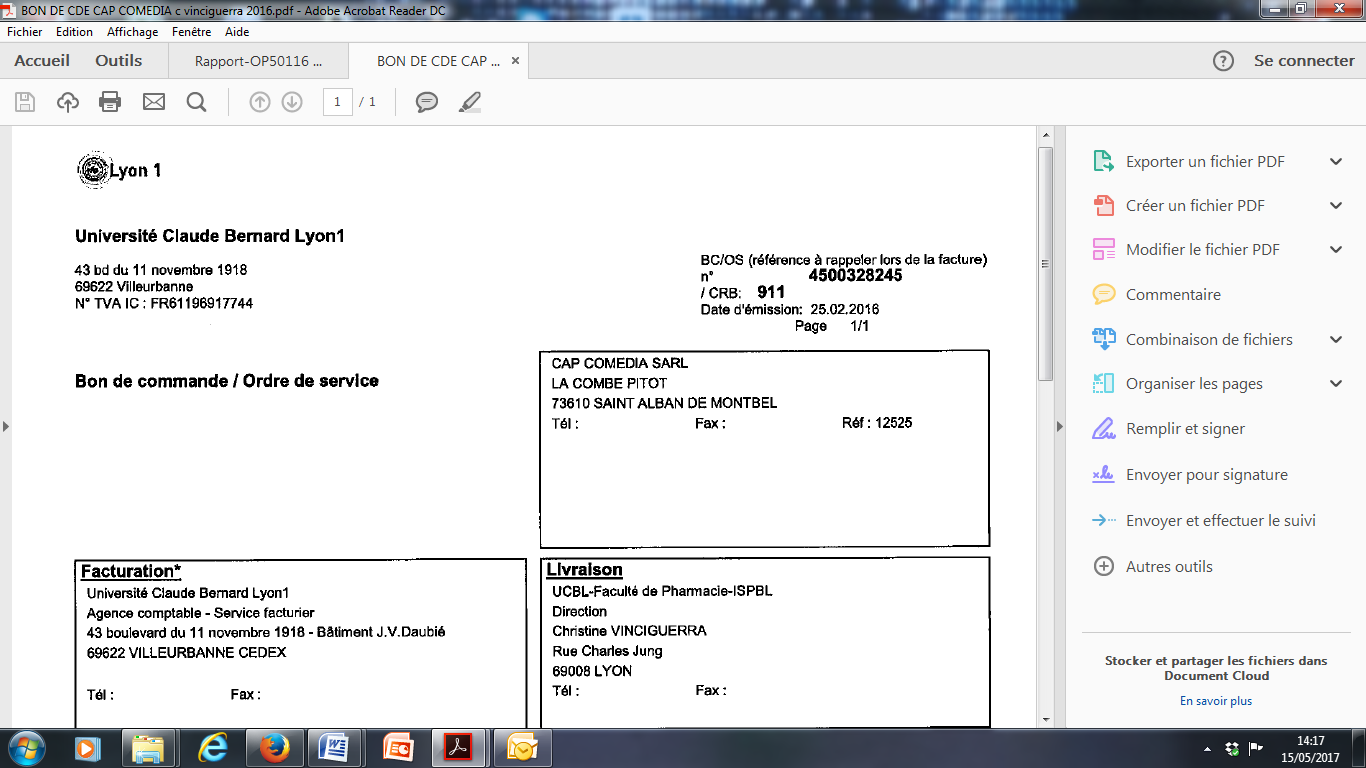This screenshot has width=1366, height=768.
Task: Click the CAP COMEDIA SARL text
Action: coord(620,363)
